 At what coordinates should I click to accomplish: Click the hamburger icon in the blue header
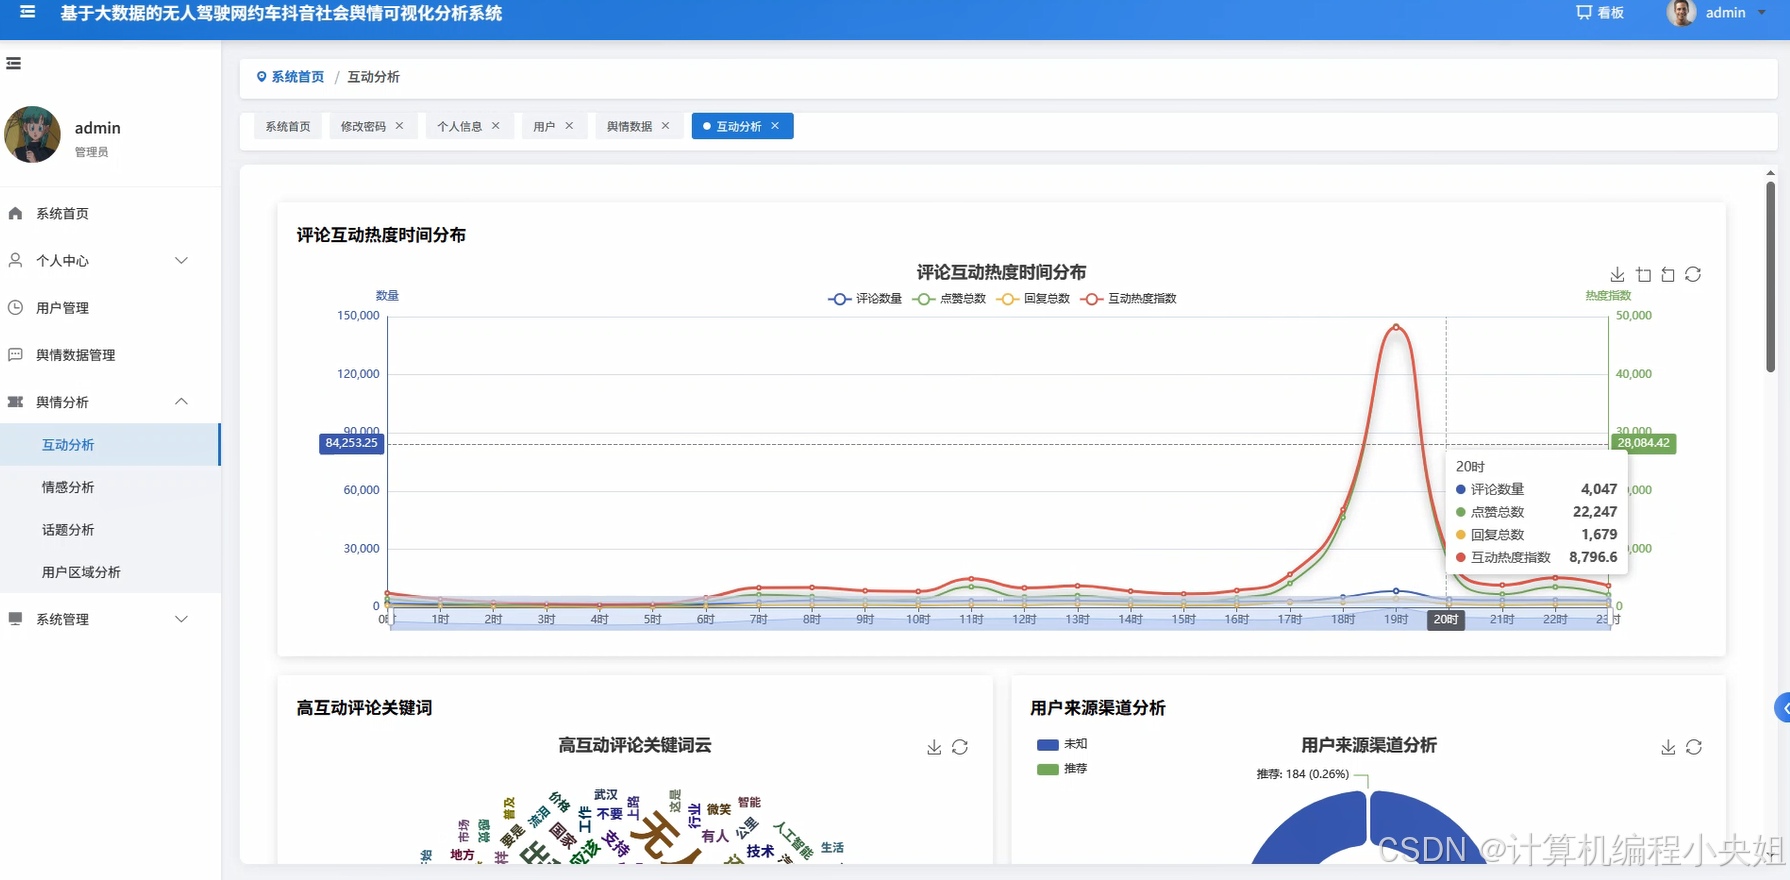point(27,12)
